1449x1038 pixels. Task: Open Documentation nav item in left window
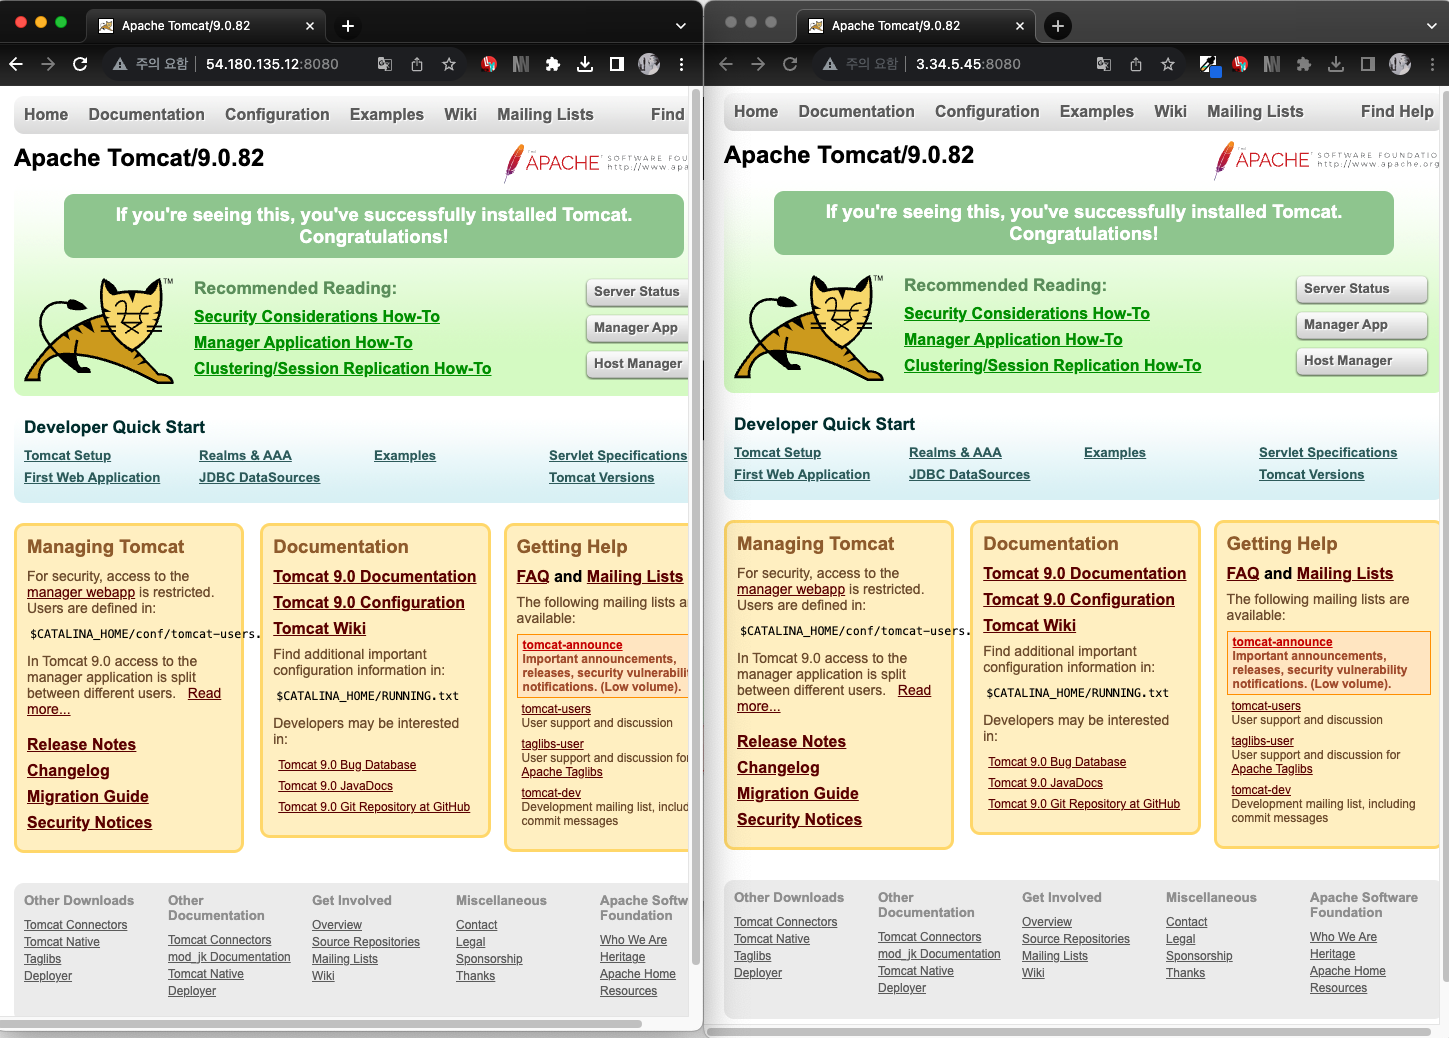coord(147,115)
